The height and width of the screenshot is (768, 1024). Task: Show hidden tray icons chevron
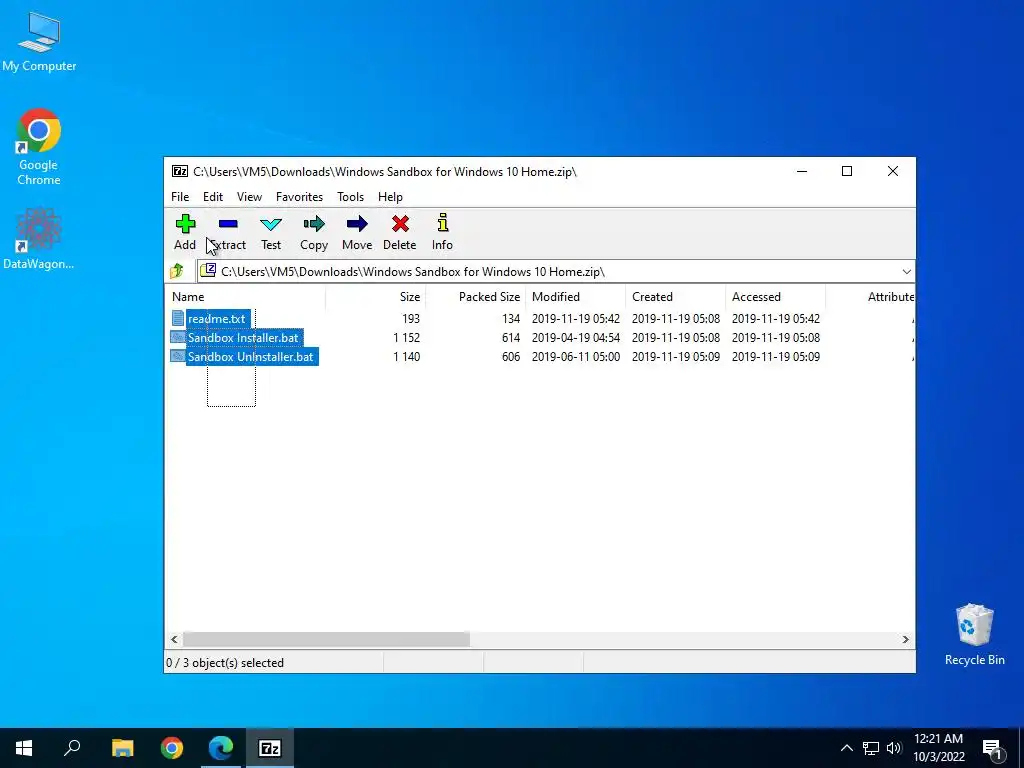click(846, 748)
